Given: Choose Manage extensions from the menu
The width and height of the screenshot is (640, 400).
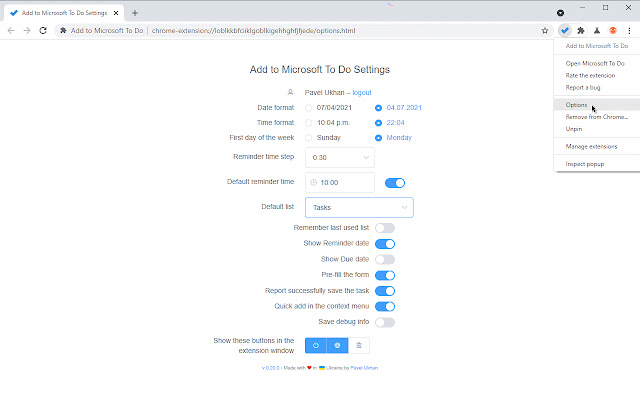Looking at the screenshot, I should [591, 146].
